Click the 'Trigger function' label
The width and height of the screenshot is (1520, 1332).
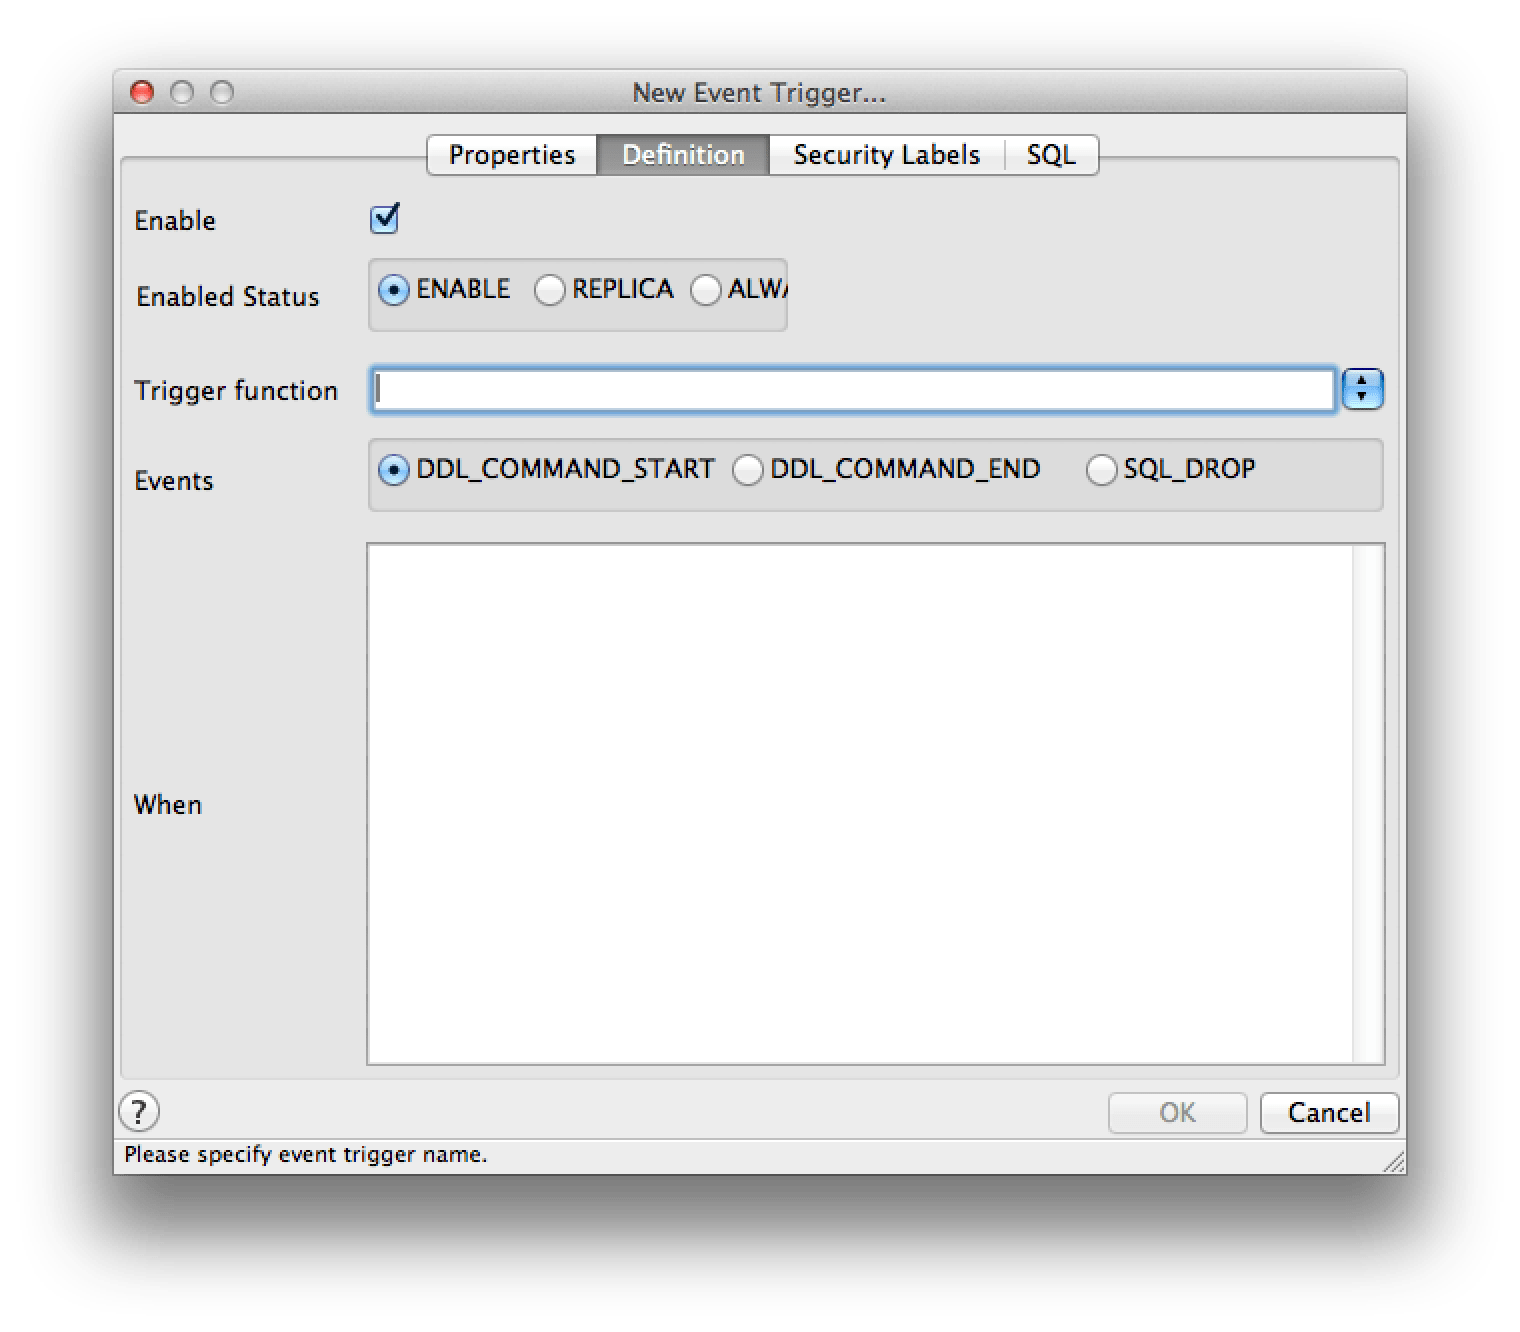pyautogui.click(x=236, y=390)
